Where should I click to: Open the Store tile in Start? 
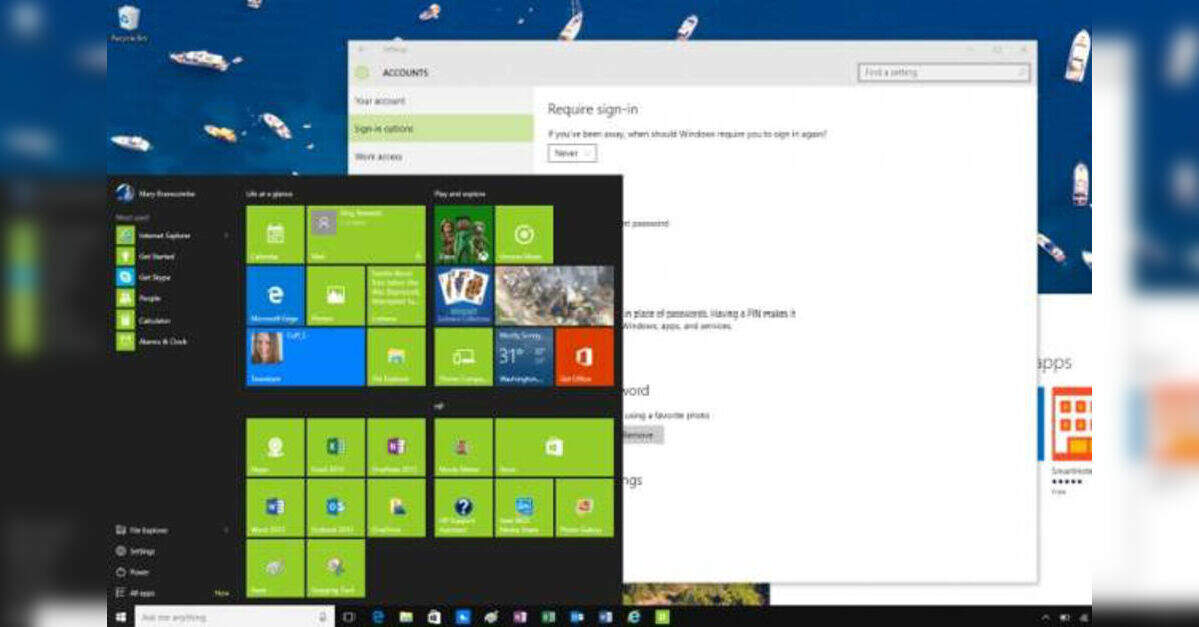tap(554, 447)
